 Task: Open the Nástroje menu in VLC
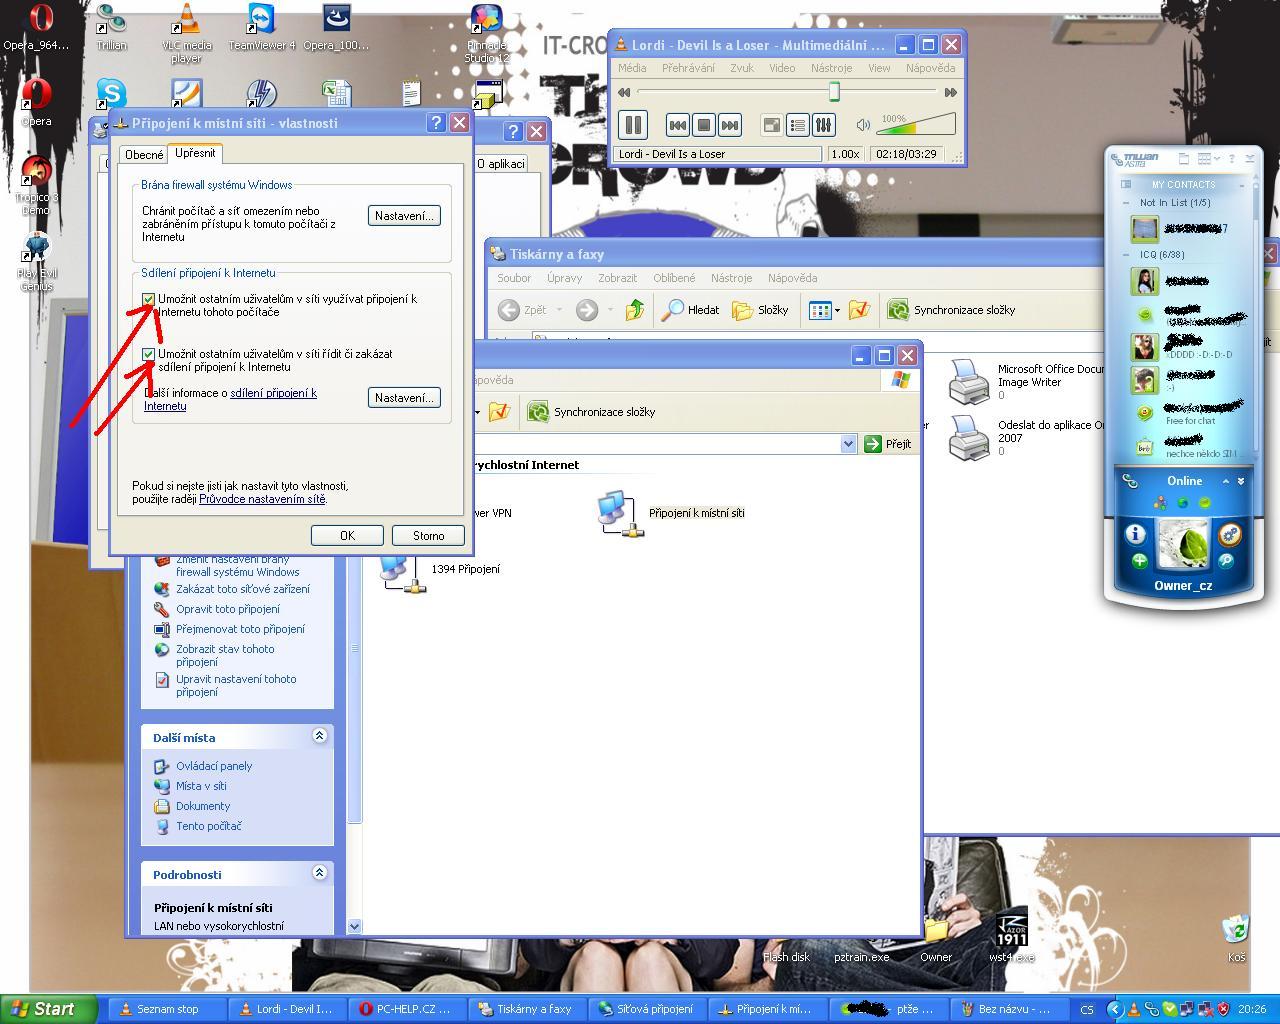click(831, 68)
